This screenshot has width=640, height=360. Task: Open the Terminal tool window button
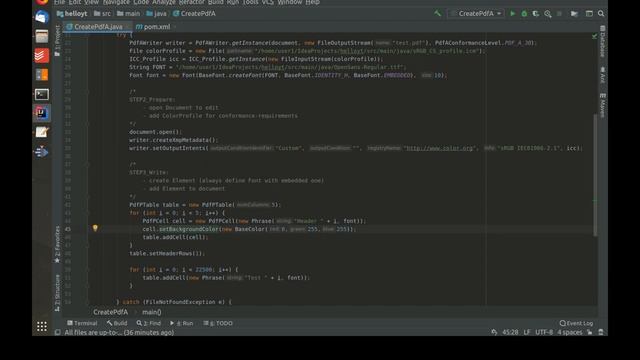click(82, 323)
